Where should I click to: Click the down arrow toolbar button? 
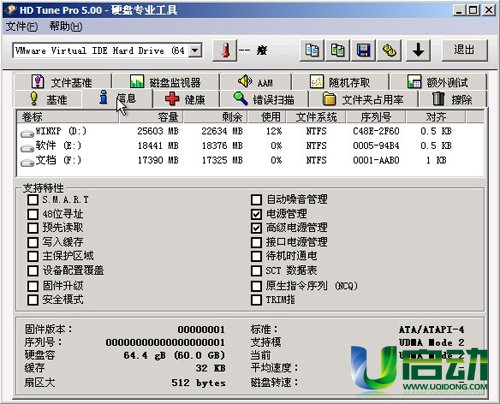tap(418, 51)
